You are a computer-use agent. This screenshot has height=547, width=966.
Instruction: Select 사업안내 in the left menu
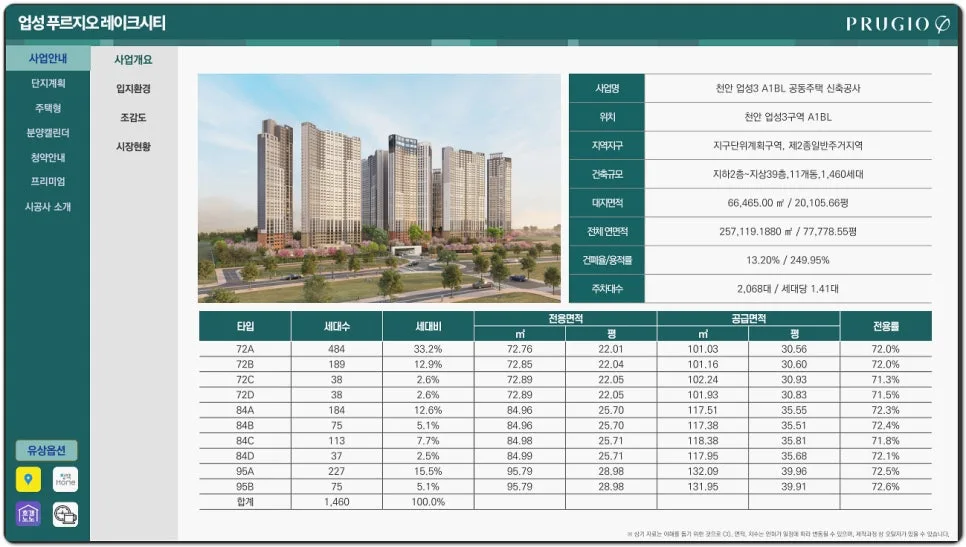[x=48, y=59]
